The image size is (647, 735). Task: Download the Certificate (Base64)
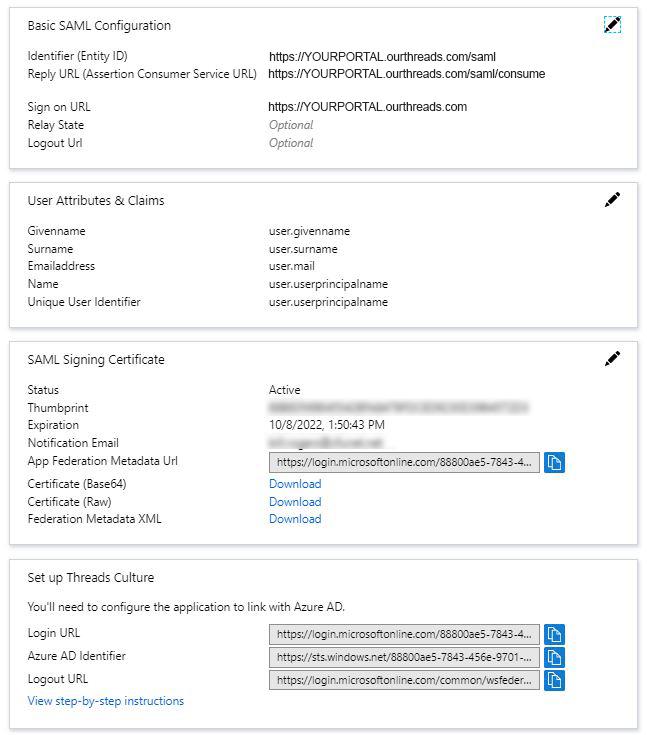click(295, 484)
